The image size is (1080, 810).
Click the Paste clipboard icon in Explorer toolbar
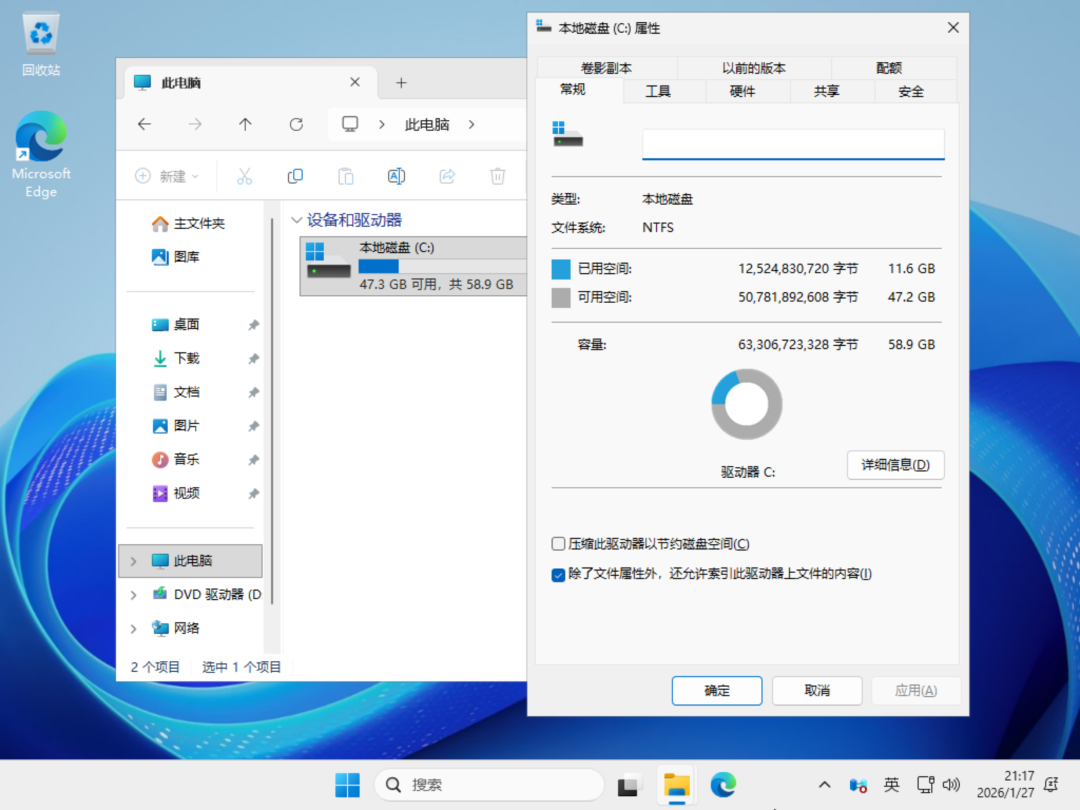tap(346, 176)
